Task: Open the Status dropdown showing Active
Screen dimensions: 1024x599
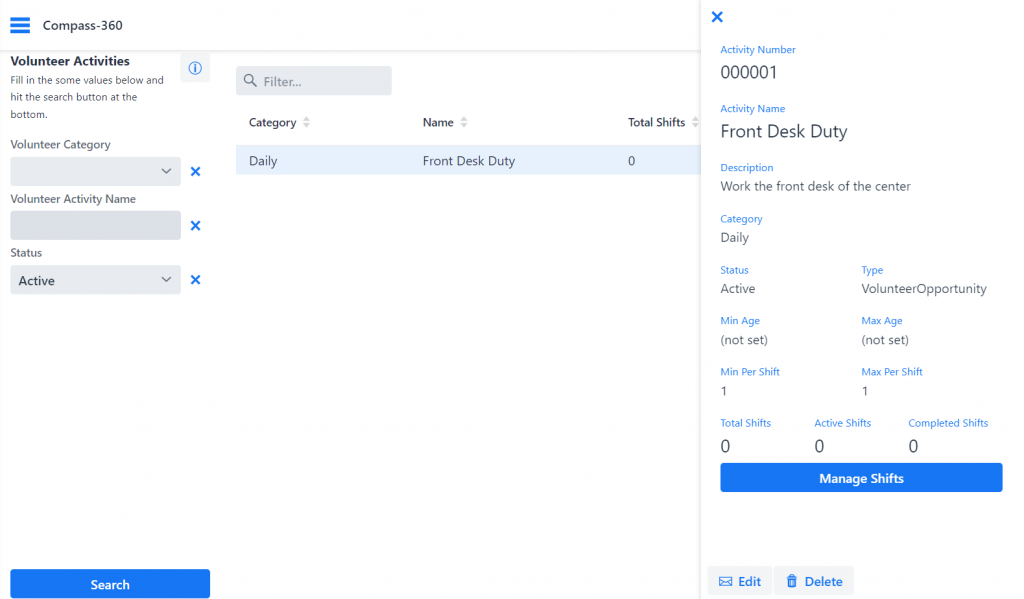Action: [95, 280]
